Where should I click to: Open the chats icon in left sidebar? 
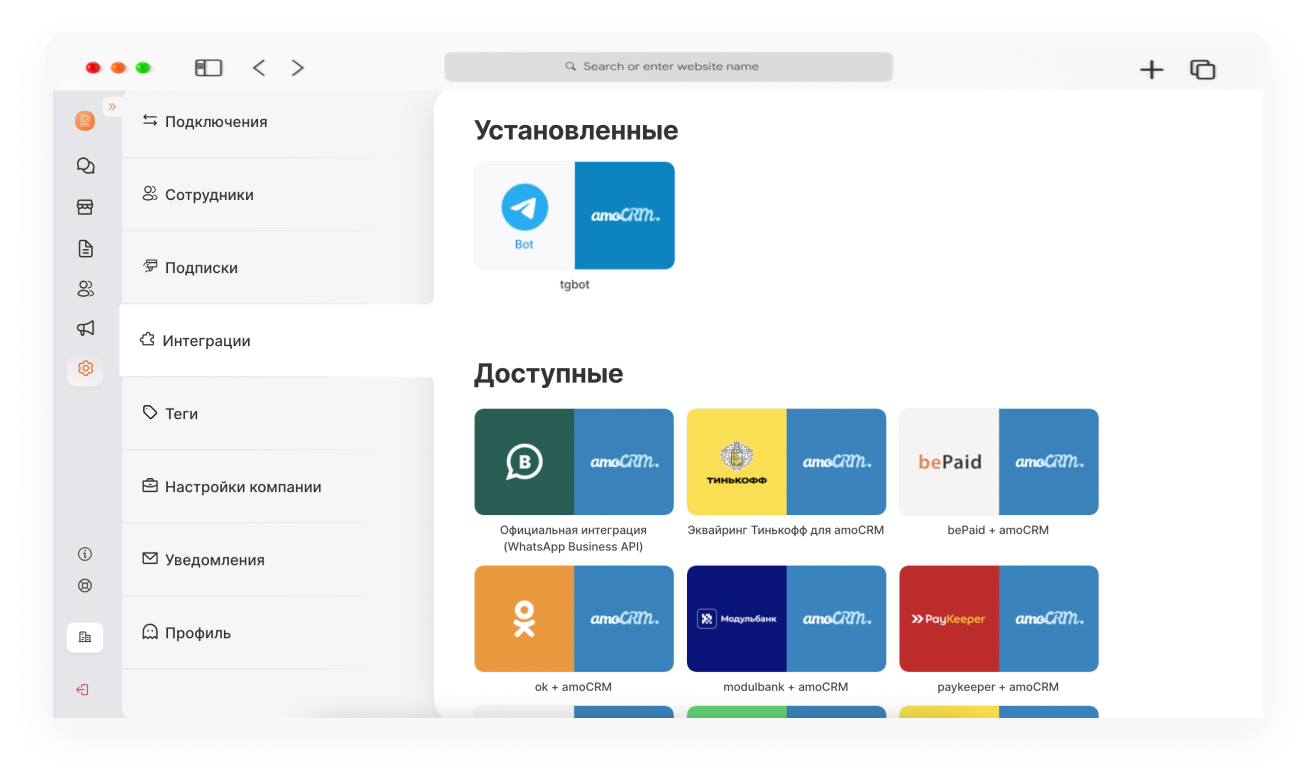pyautogui.click(x=85, y=166)
